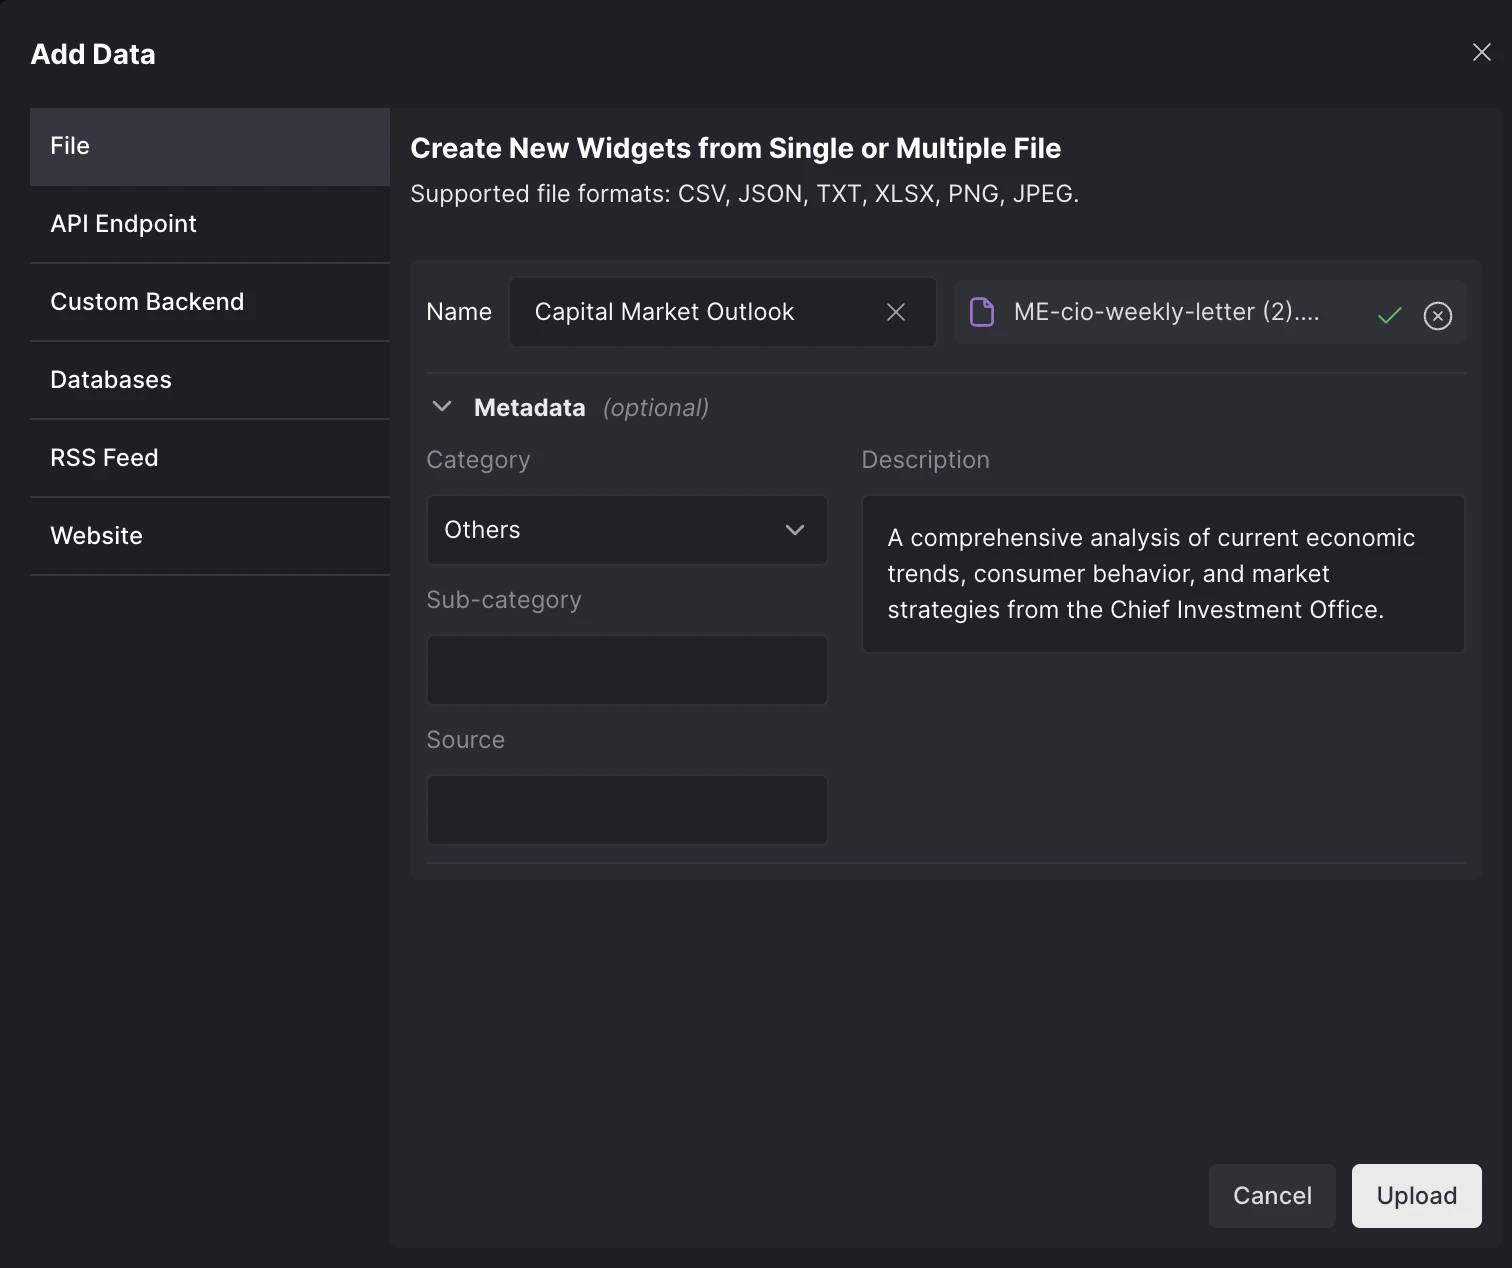The height and width of the screenshot is (1268, 1512).
Task: Click the Name field containing Capital Market Outlook
Action: [700, 312]
